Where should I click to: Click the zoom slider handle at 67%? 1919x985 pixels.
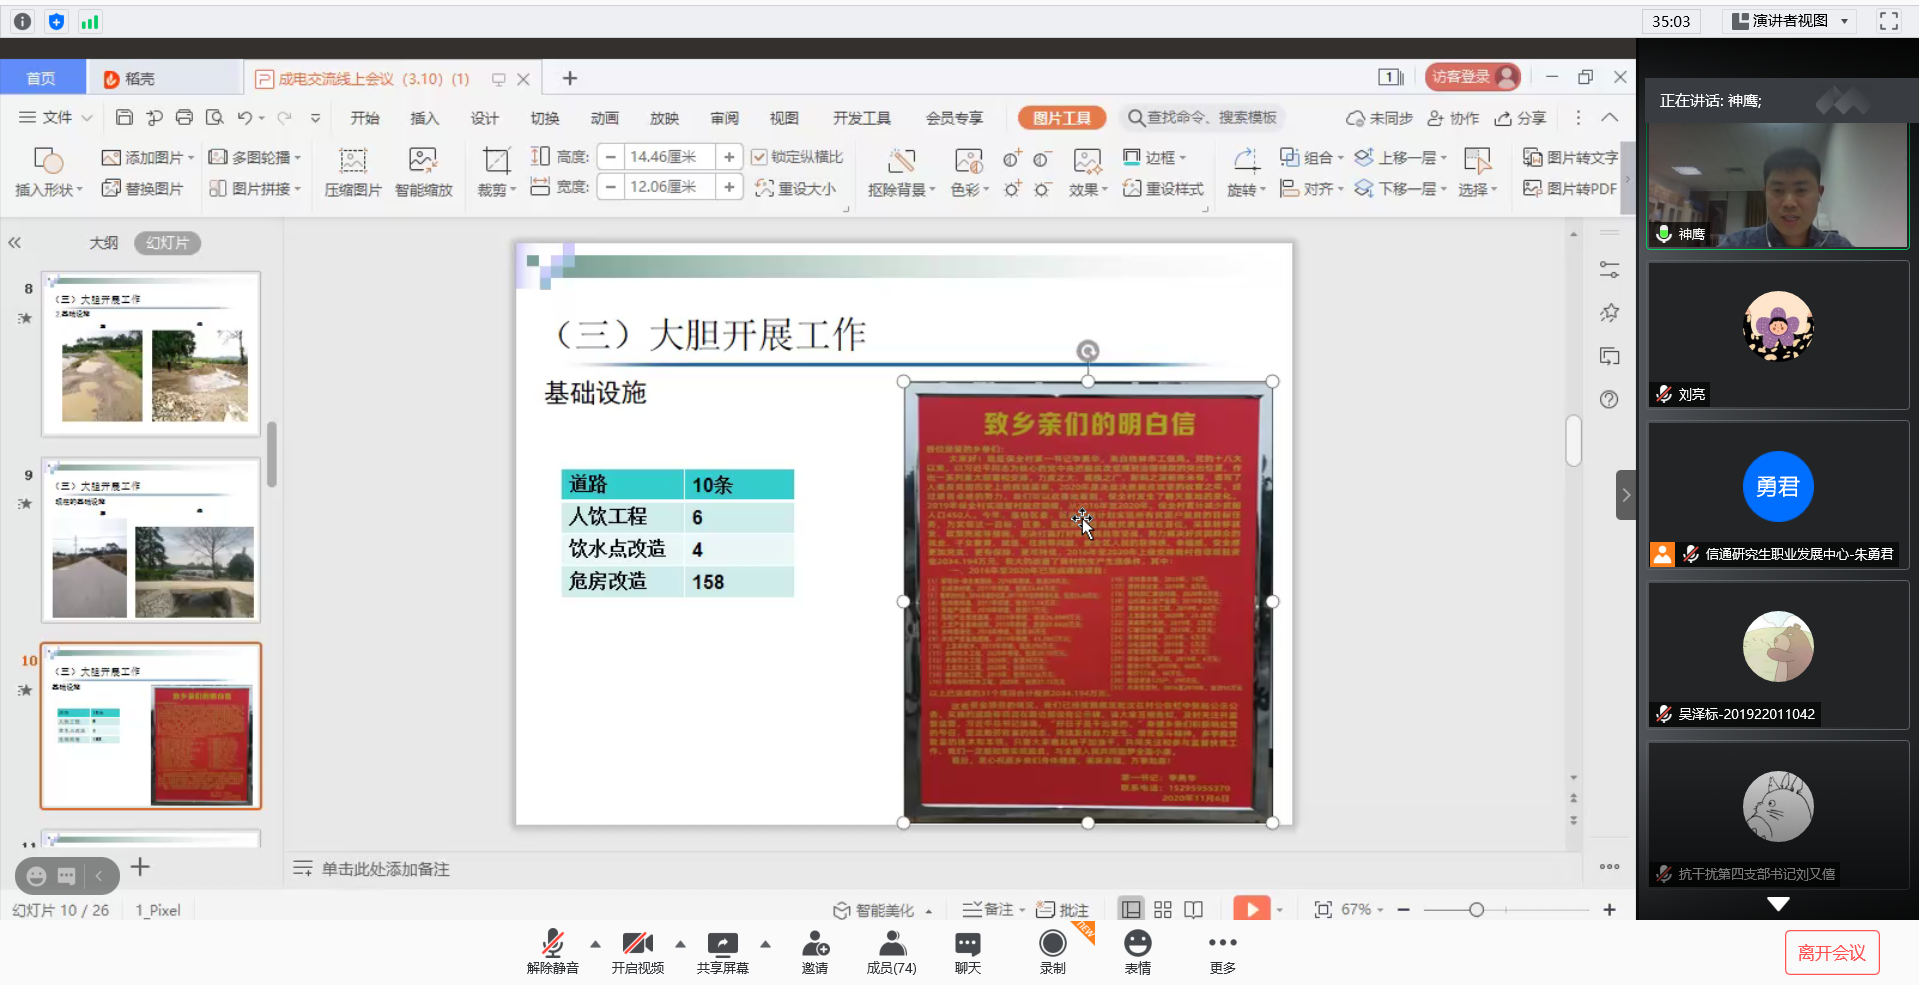[1476, 909]
